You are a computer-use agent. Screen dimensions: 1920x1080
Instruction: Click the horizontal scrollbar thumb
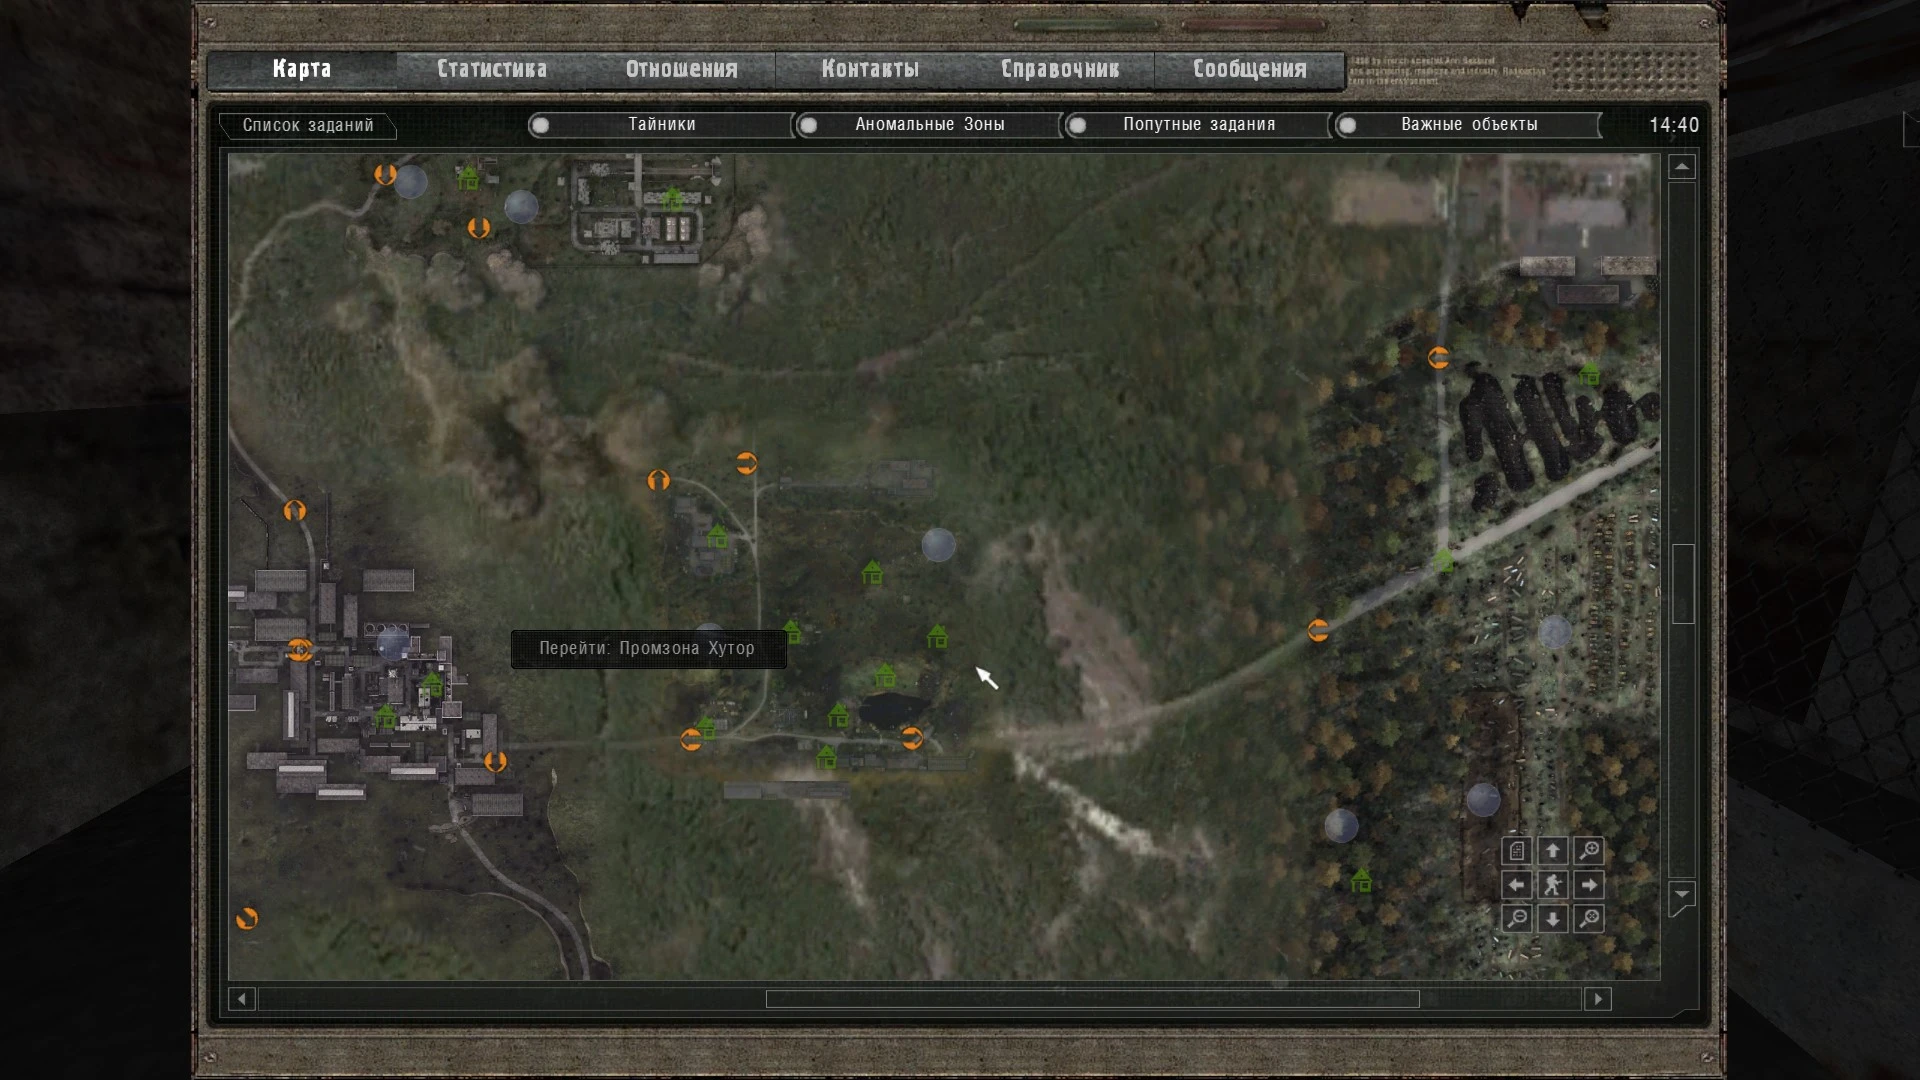pyautogui.click(x=1092, y=999)
